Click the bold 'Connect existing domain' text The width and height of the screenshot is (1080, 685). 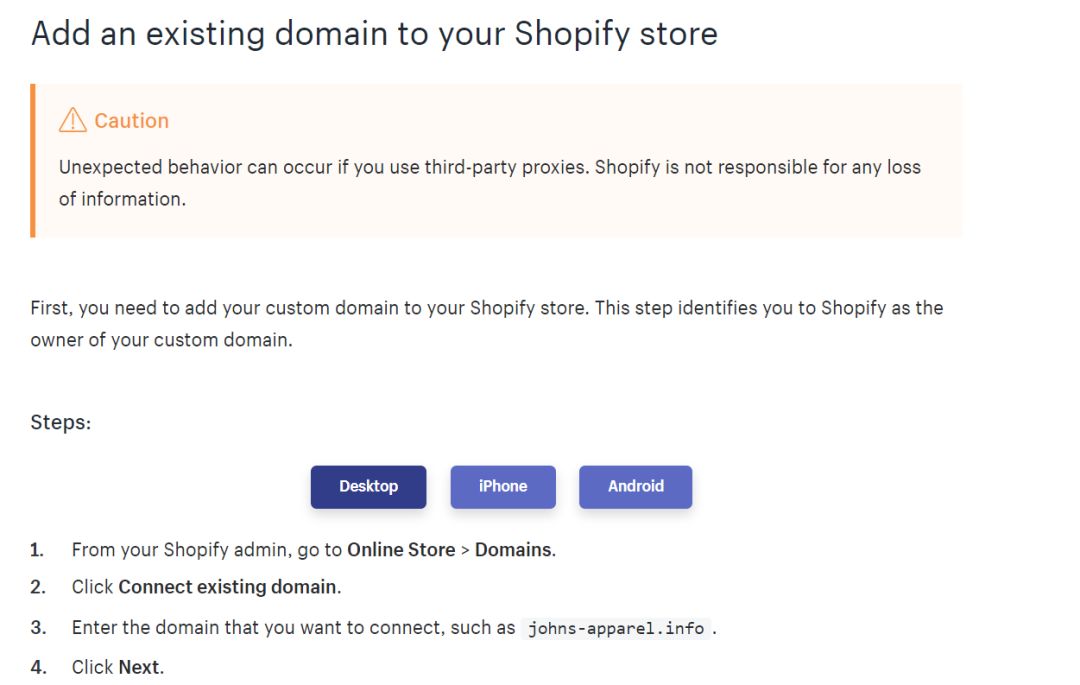click(x=228, y=587)
